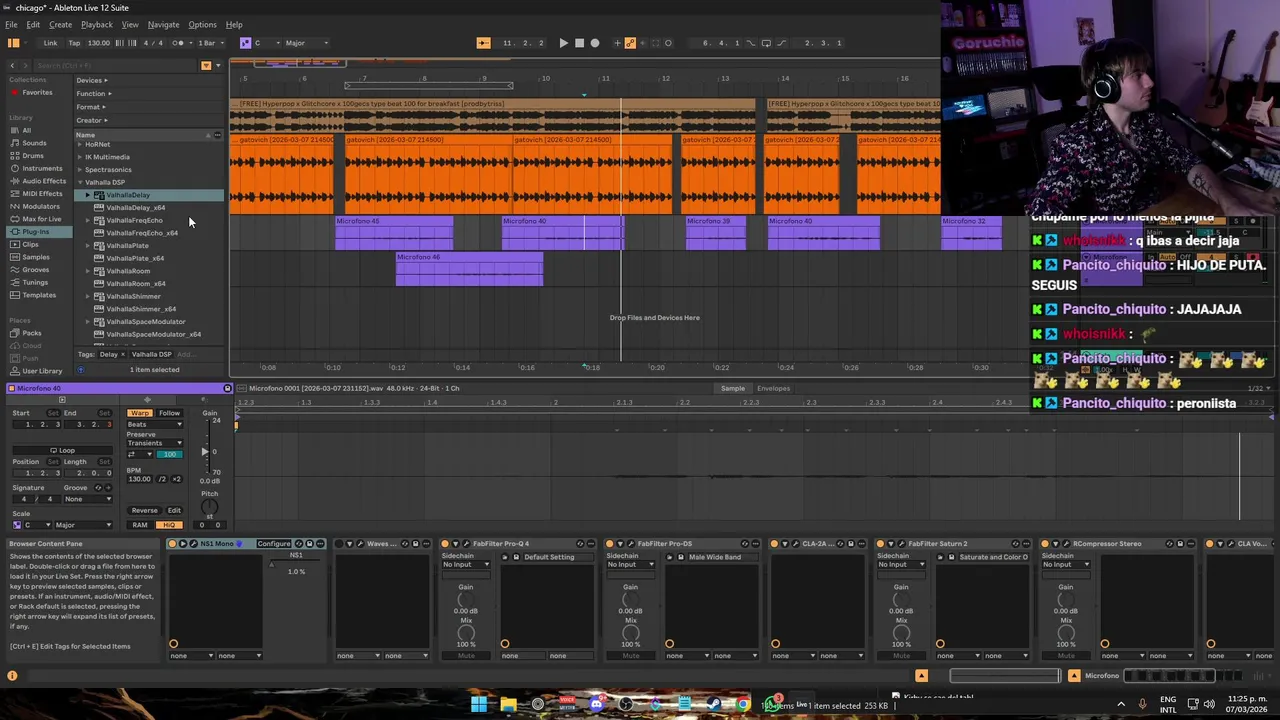
Task: Expand the Spectrasonics folder
Action: (80, 170)
